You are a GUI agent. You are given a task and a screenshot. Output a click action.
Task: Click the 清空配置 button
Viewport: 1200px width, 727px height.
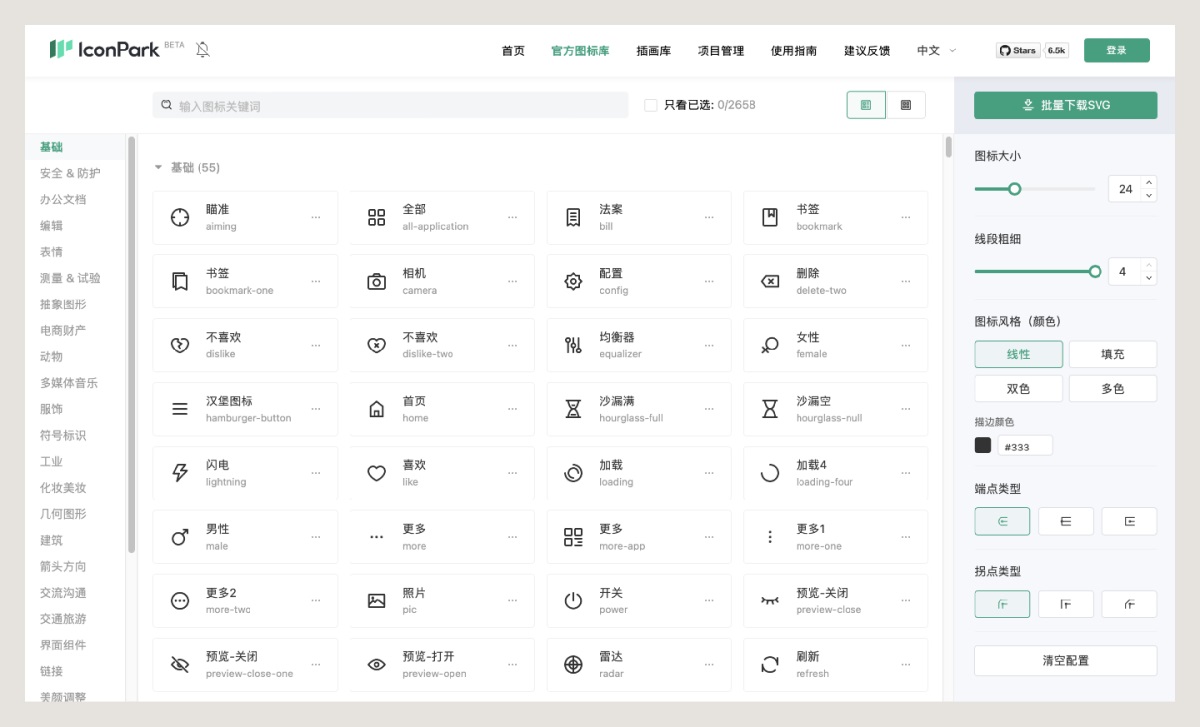tap(1066, 661)
